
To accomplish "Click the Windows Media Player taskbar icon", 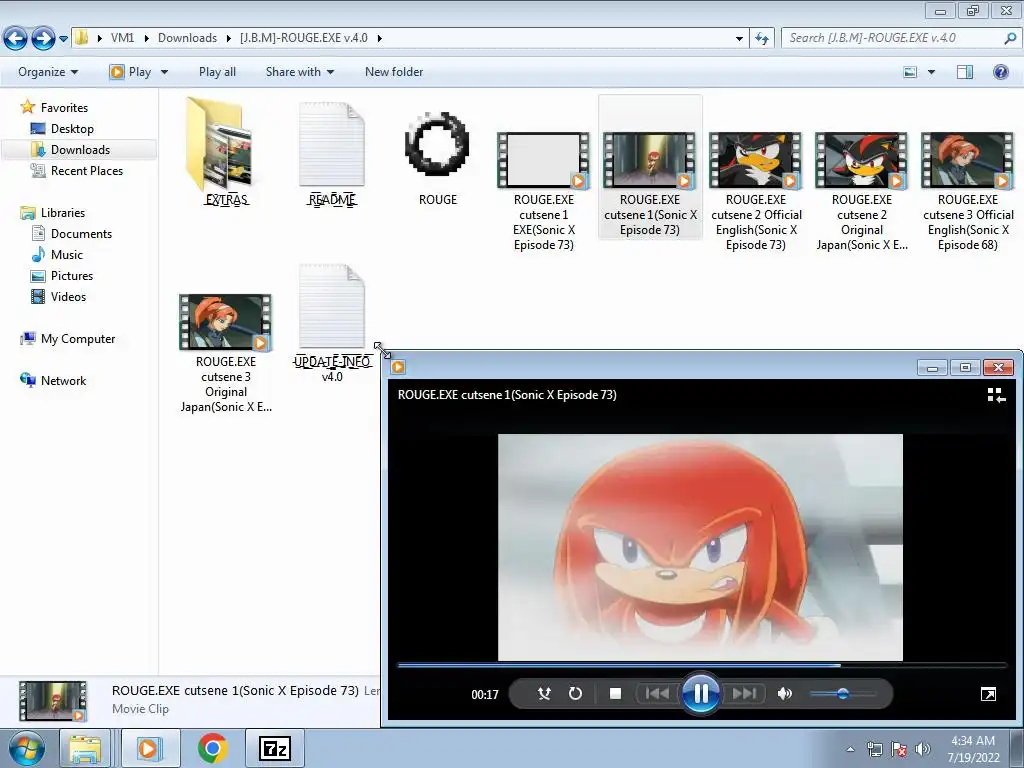I will [x=148, y=748].
